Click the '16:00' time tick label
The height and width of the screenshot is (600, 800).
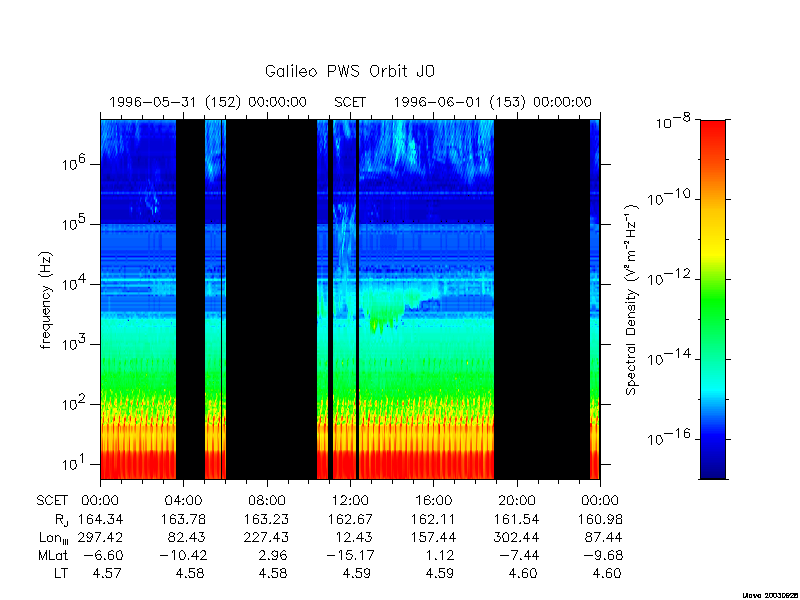click(x=433, y=501)
